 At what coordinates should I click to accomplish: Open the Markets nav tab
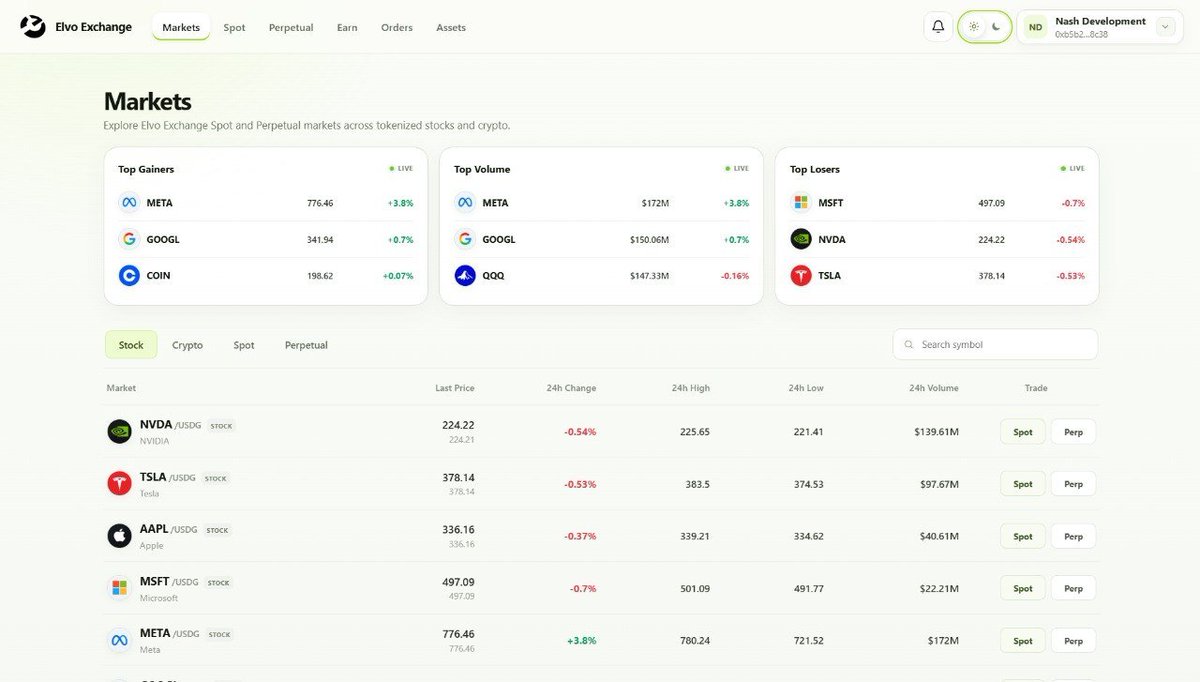pos(181,28)
